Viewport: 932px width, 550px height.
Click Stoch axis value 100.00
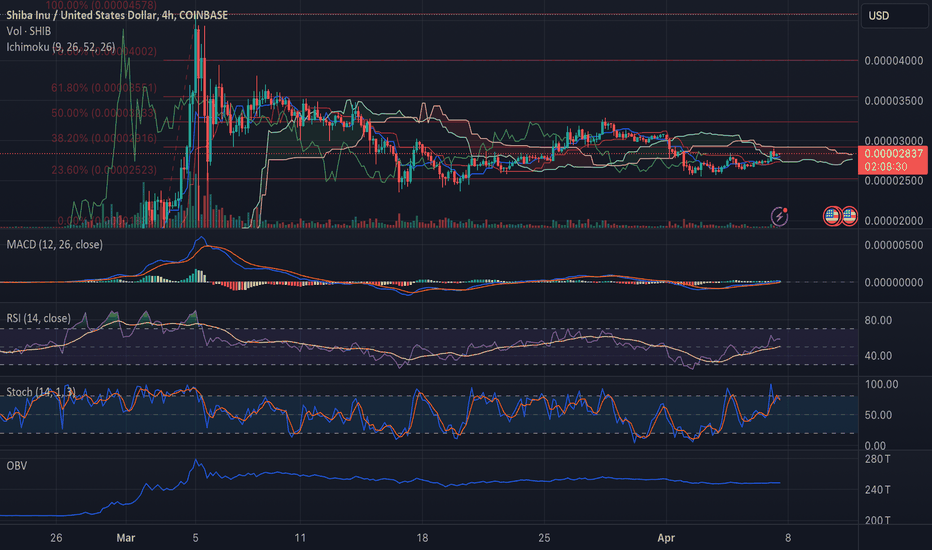[881, 385]
